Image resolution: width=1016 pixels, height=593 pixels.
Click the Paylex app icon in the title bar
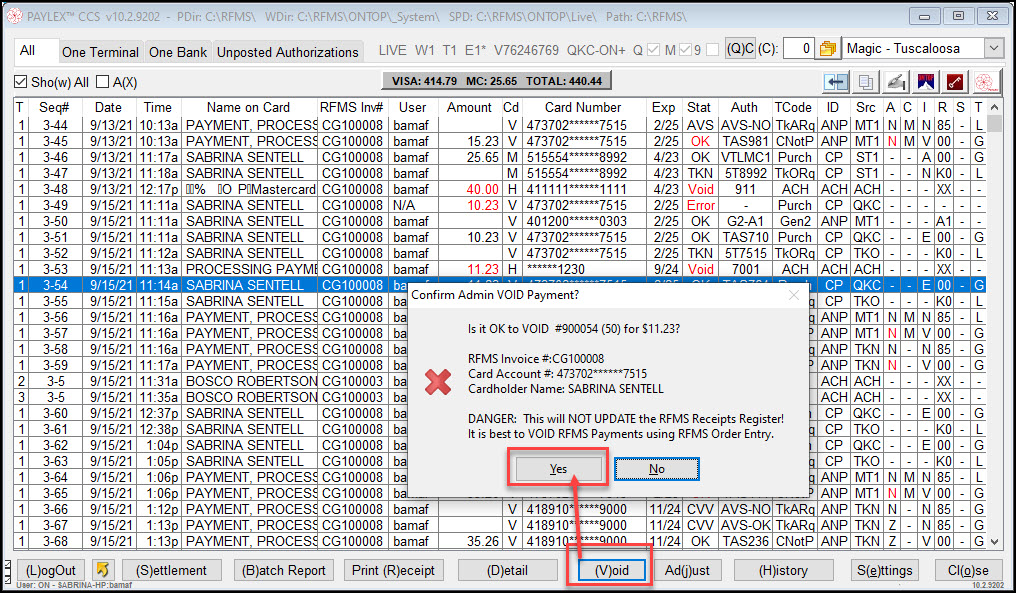point(14,16)
